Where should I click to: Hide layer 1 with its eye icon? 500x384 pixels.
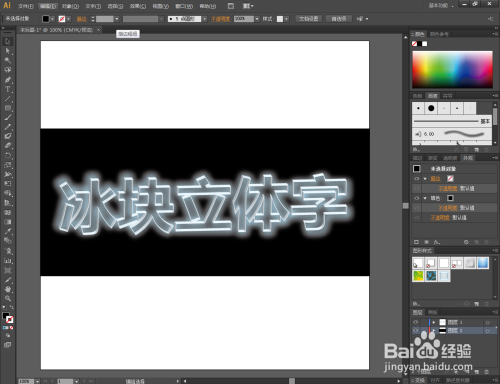click(x=415, y=322)
